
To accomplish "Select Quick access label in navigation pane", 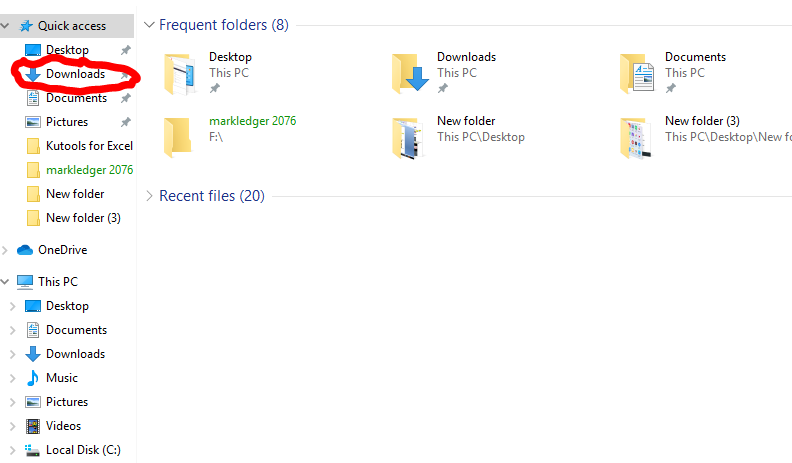I will pyautogui.click(x=72, y=26).
